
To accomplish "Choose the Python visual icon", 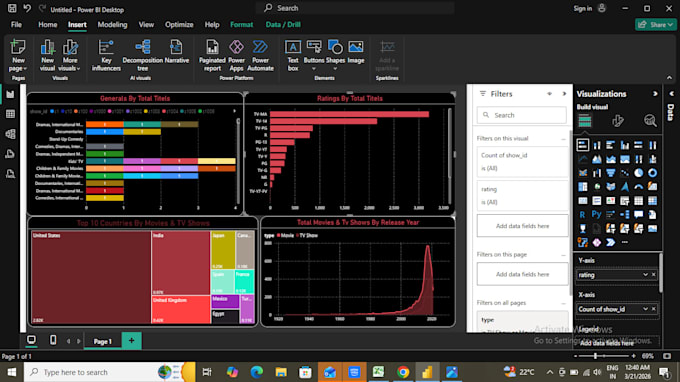I will pos(596,214).
